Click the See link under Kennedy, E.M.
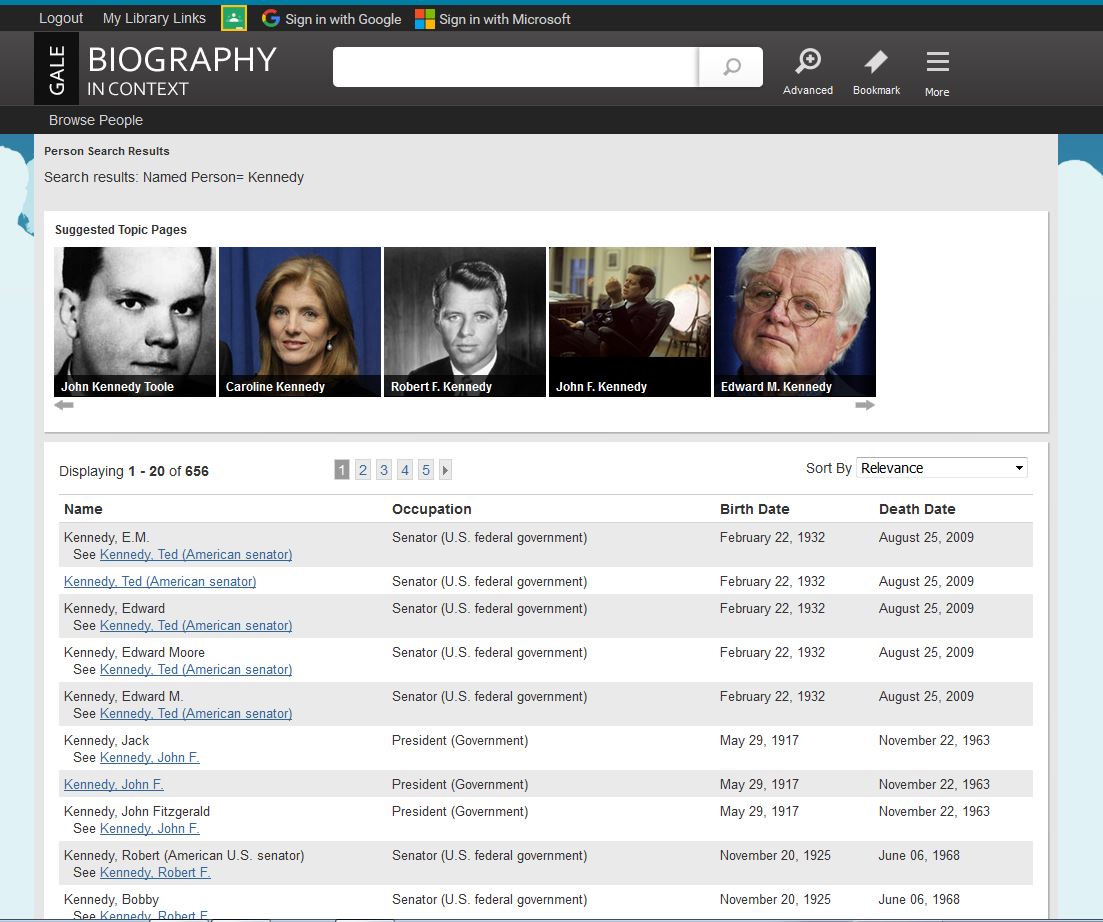 pyautogui.click(x=196, y=554)
